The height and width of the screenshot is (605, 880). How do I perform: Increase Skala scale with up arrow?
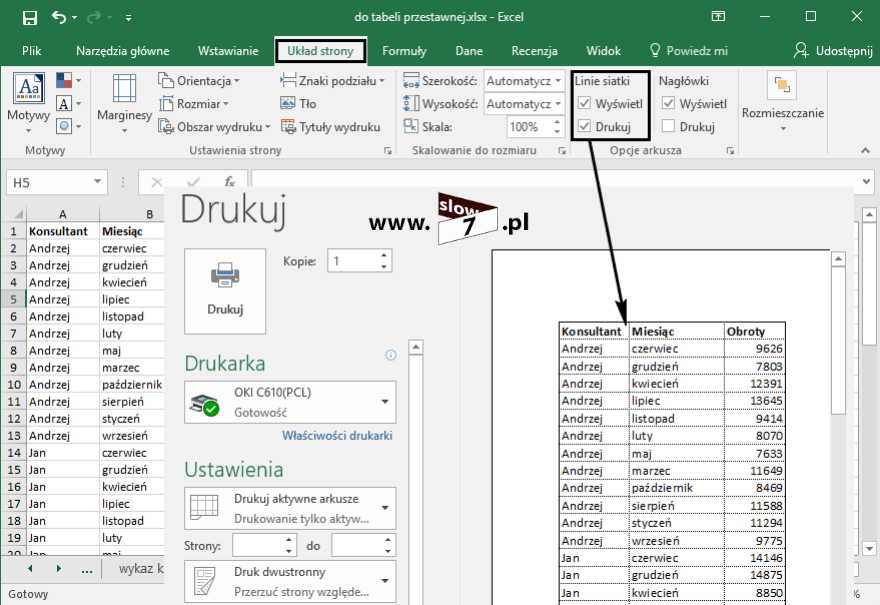click(557, 122)
